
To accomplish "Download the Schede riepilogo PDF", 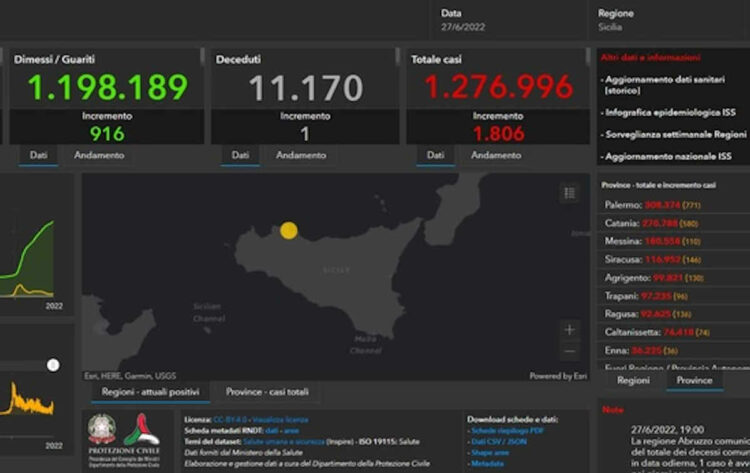I will pos(508,430).
